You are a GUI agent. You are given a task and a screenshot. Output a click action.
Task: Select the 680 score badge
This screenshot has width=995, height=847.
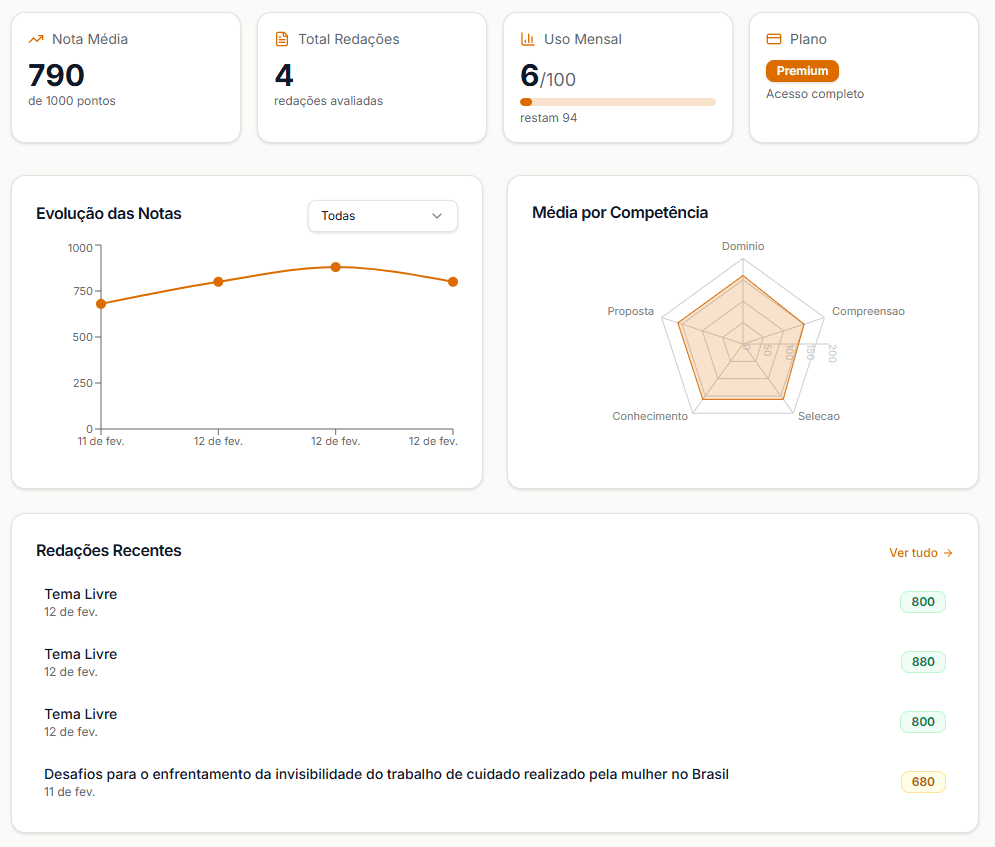click(x=922, y=782)
